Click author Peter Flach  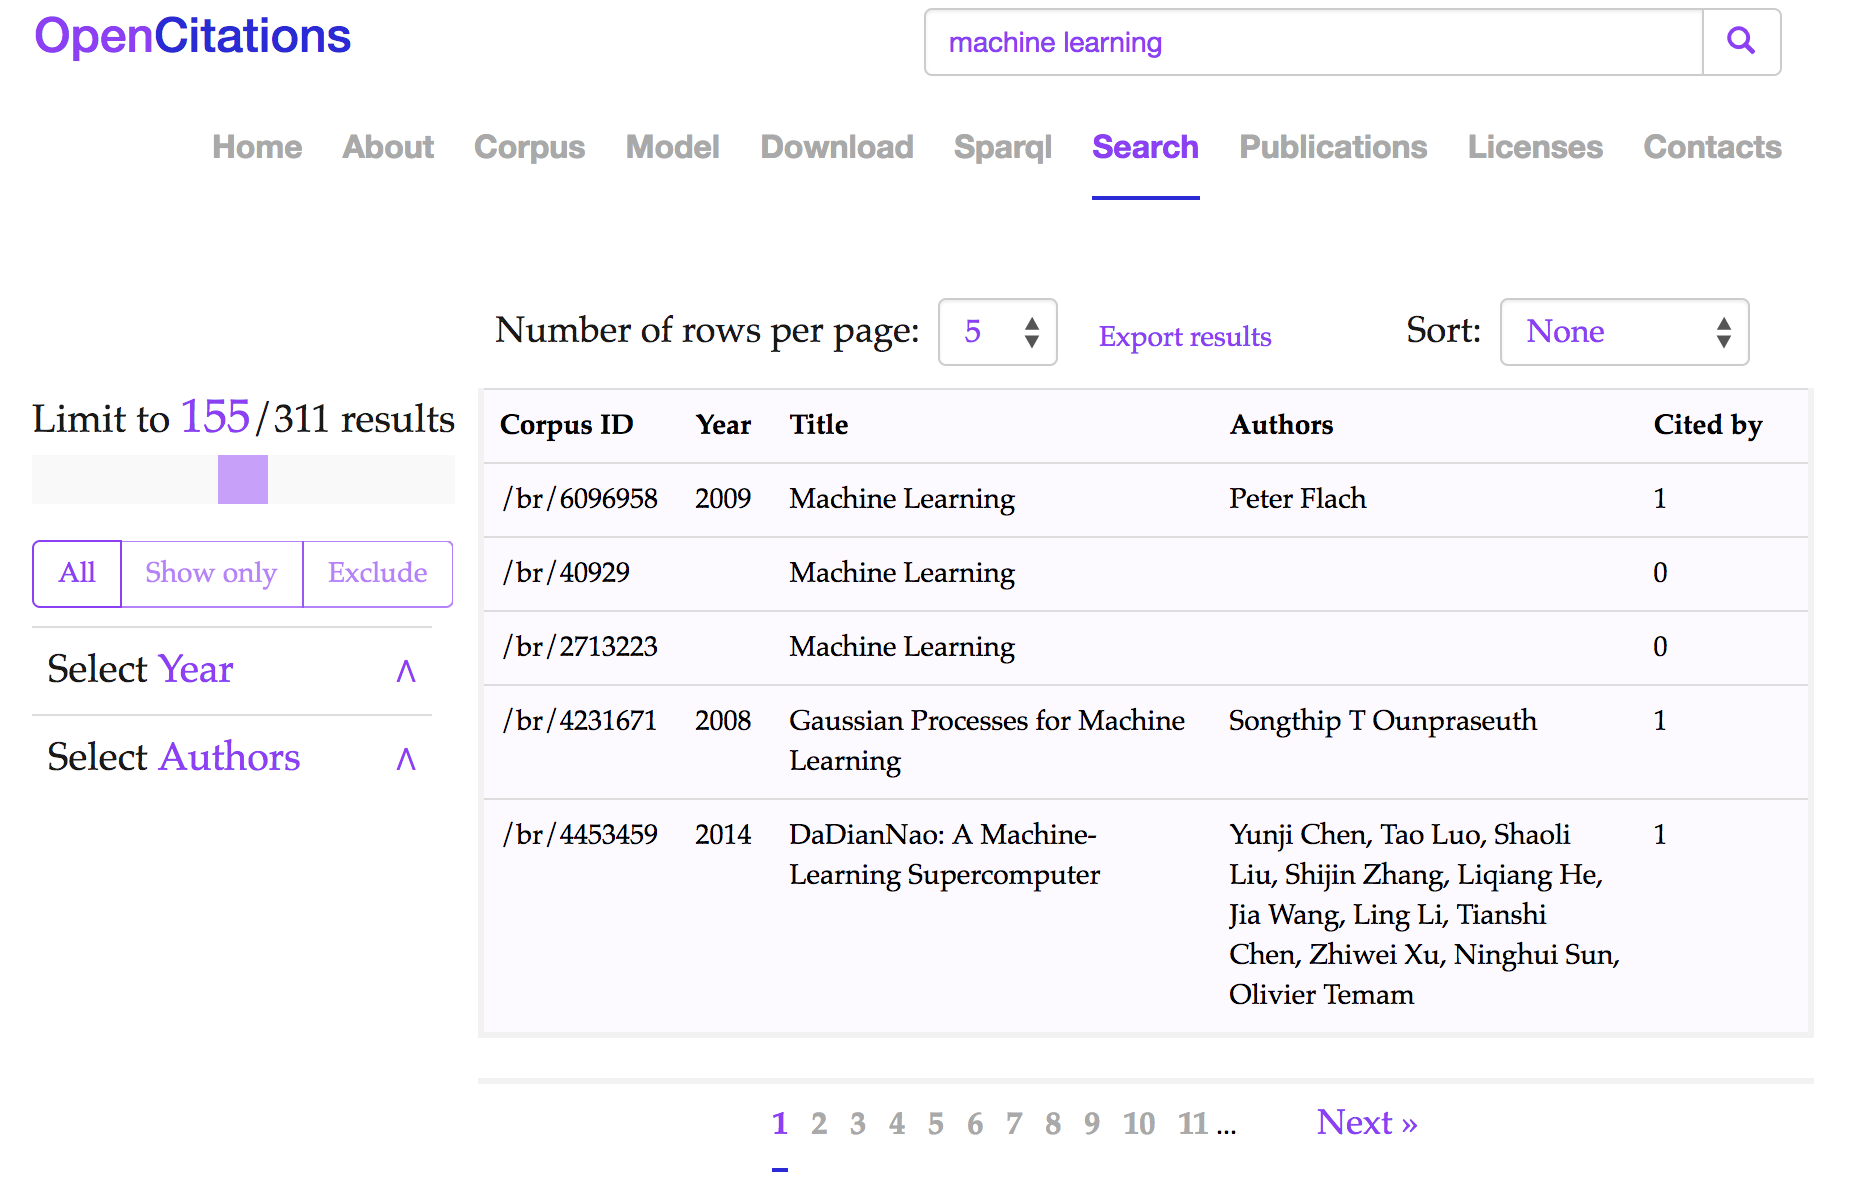[1297, 499]
